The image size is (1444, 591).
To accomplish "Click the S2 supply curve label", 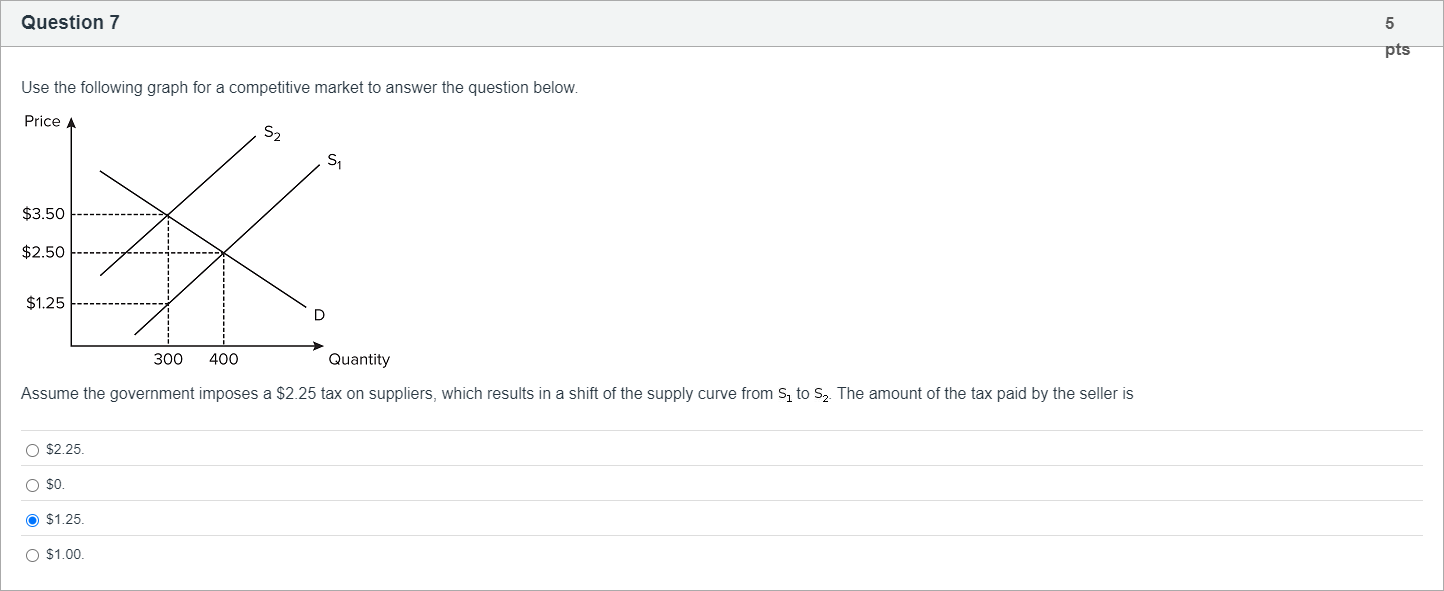I will [x=272, y=132].
